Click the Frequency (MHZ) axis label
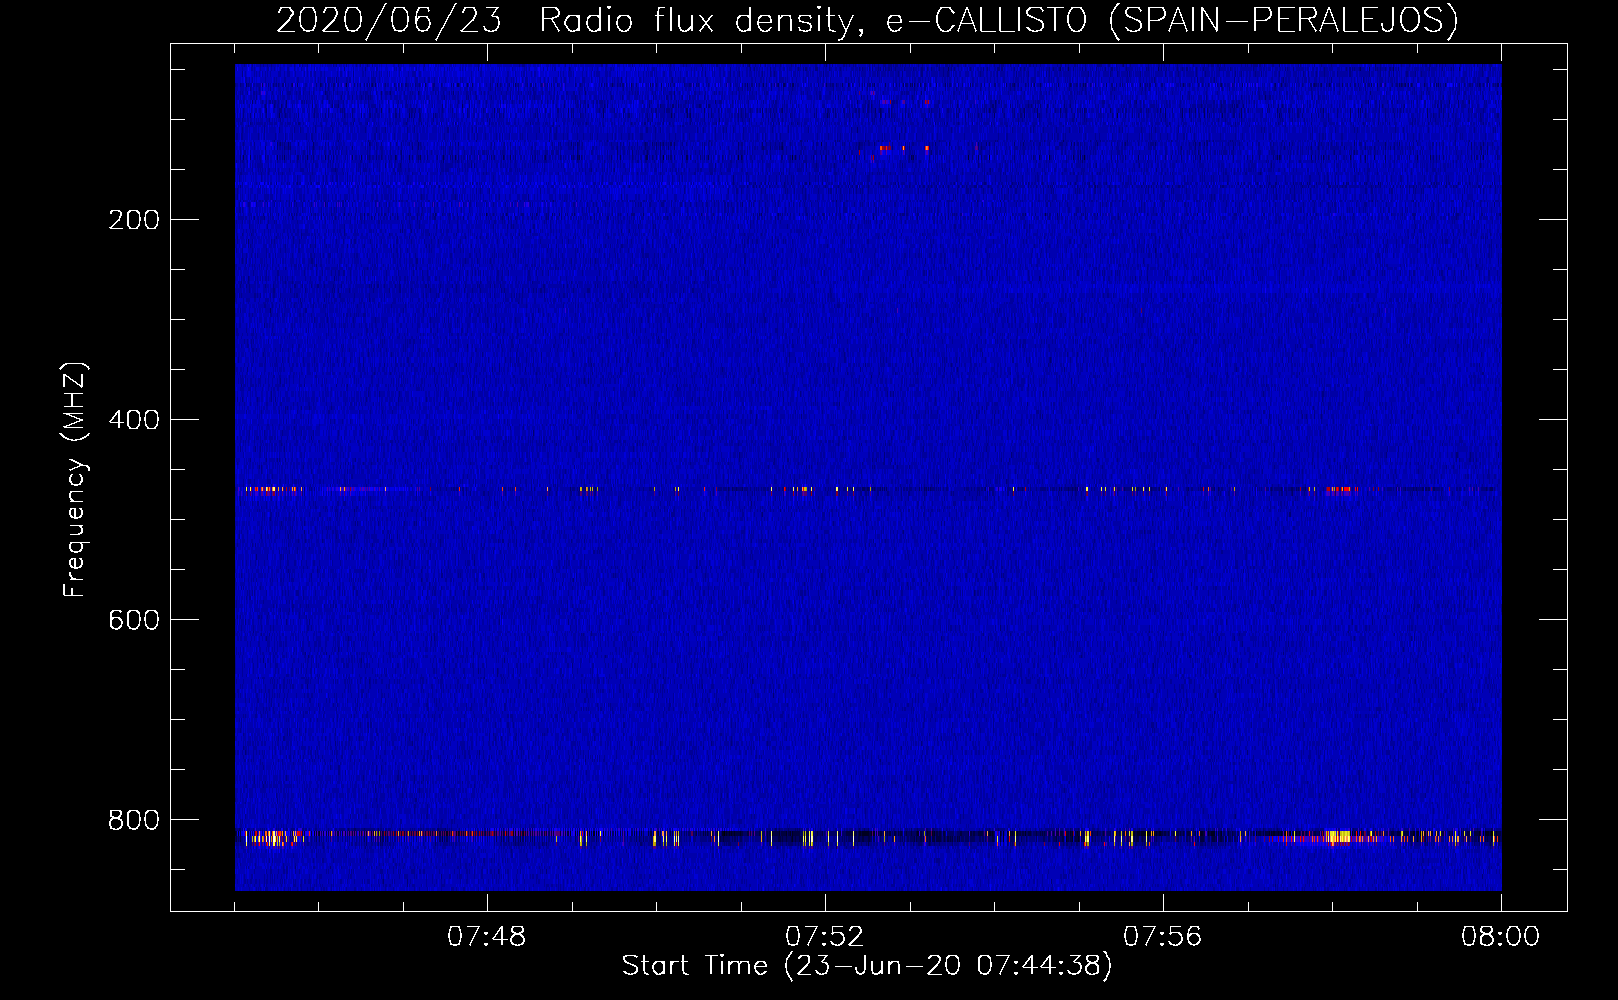The width and height of the screenshot is (1618, 1000). point(75,479)
